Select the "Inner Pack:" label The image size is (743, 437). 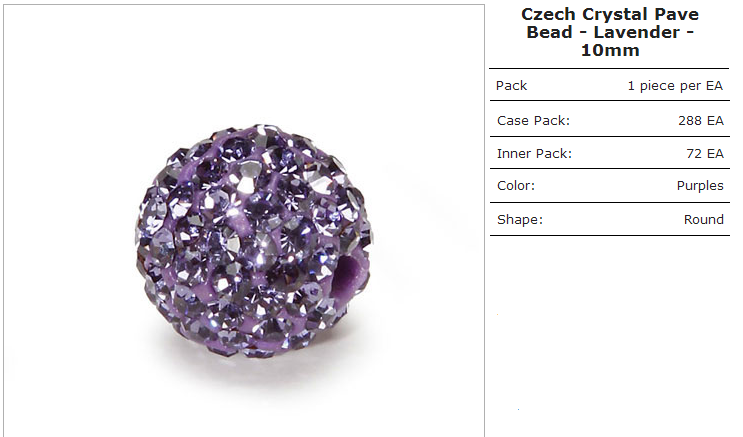(x=534, y=154)
